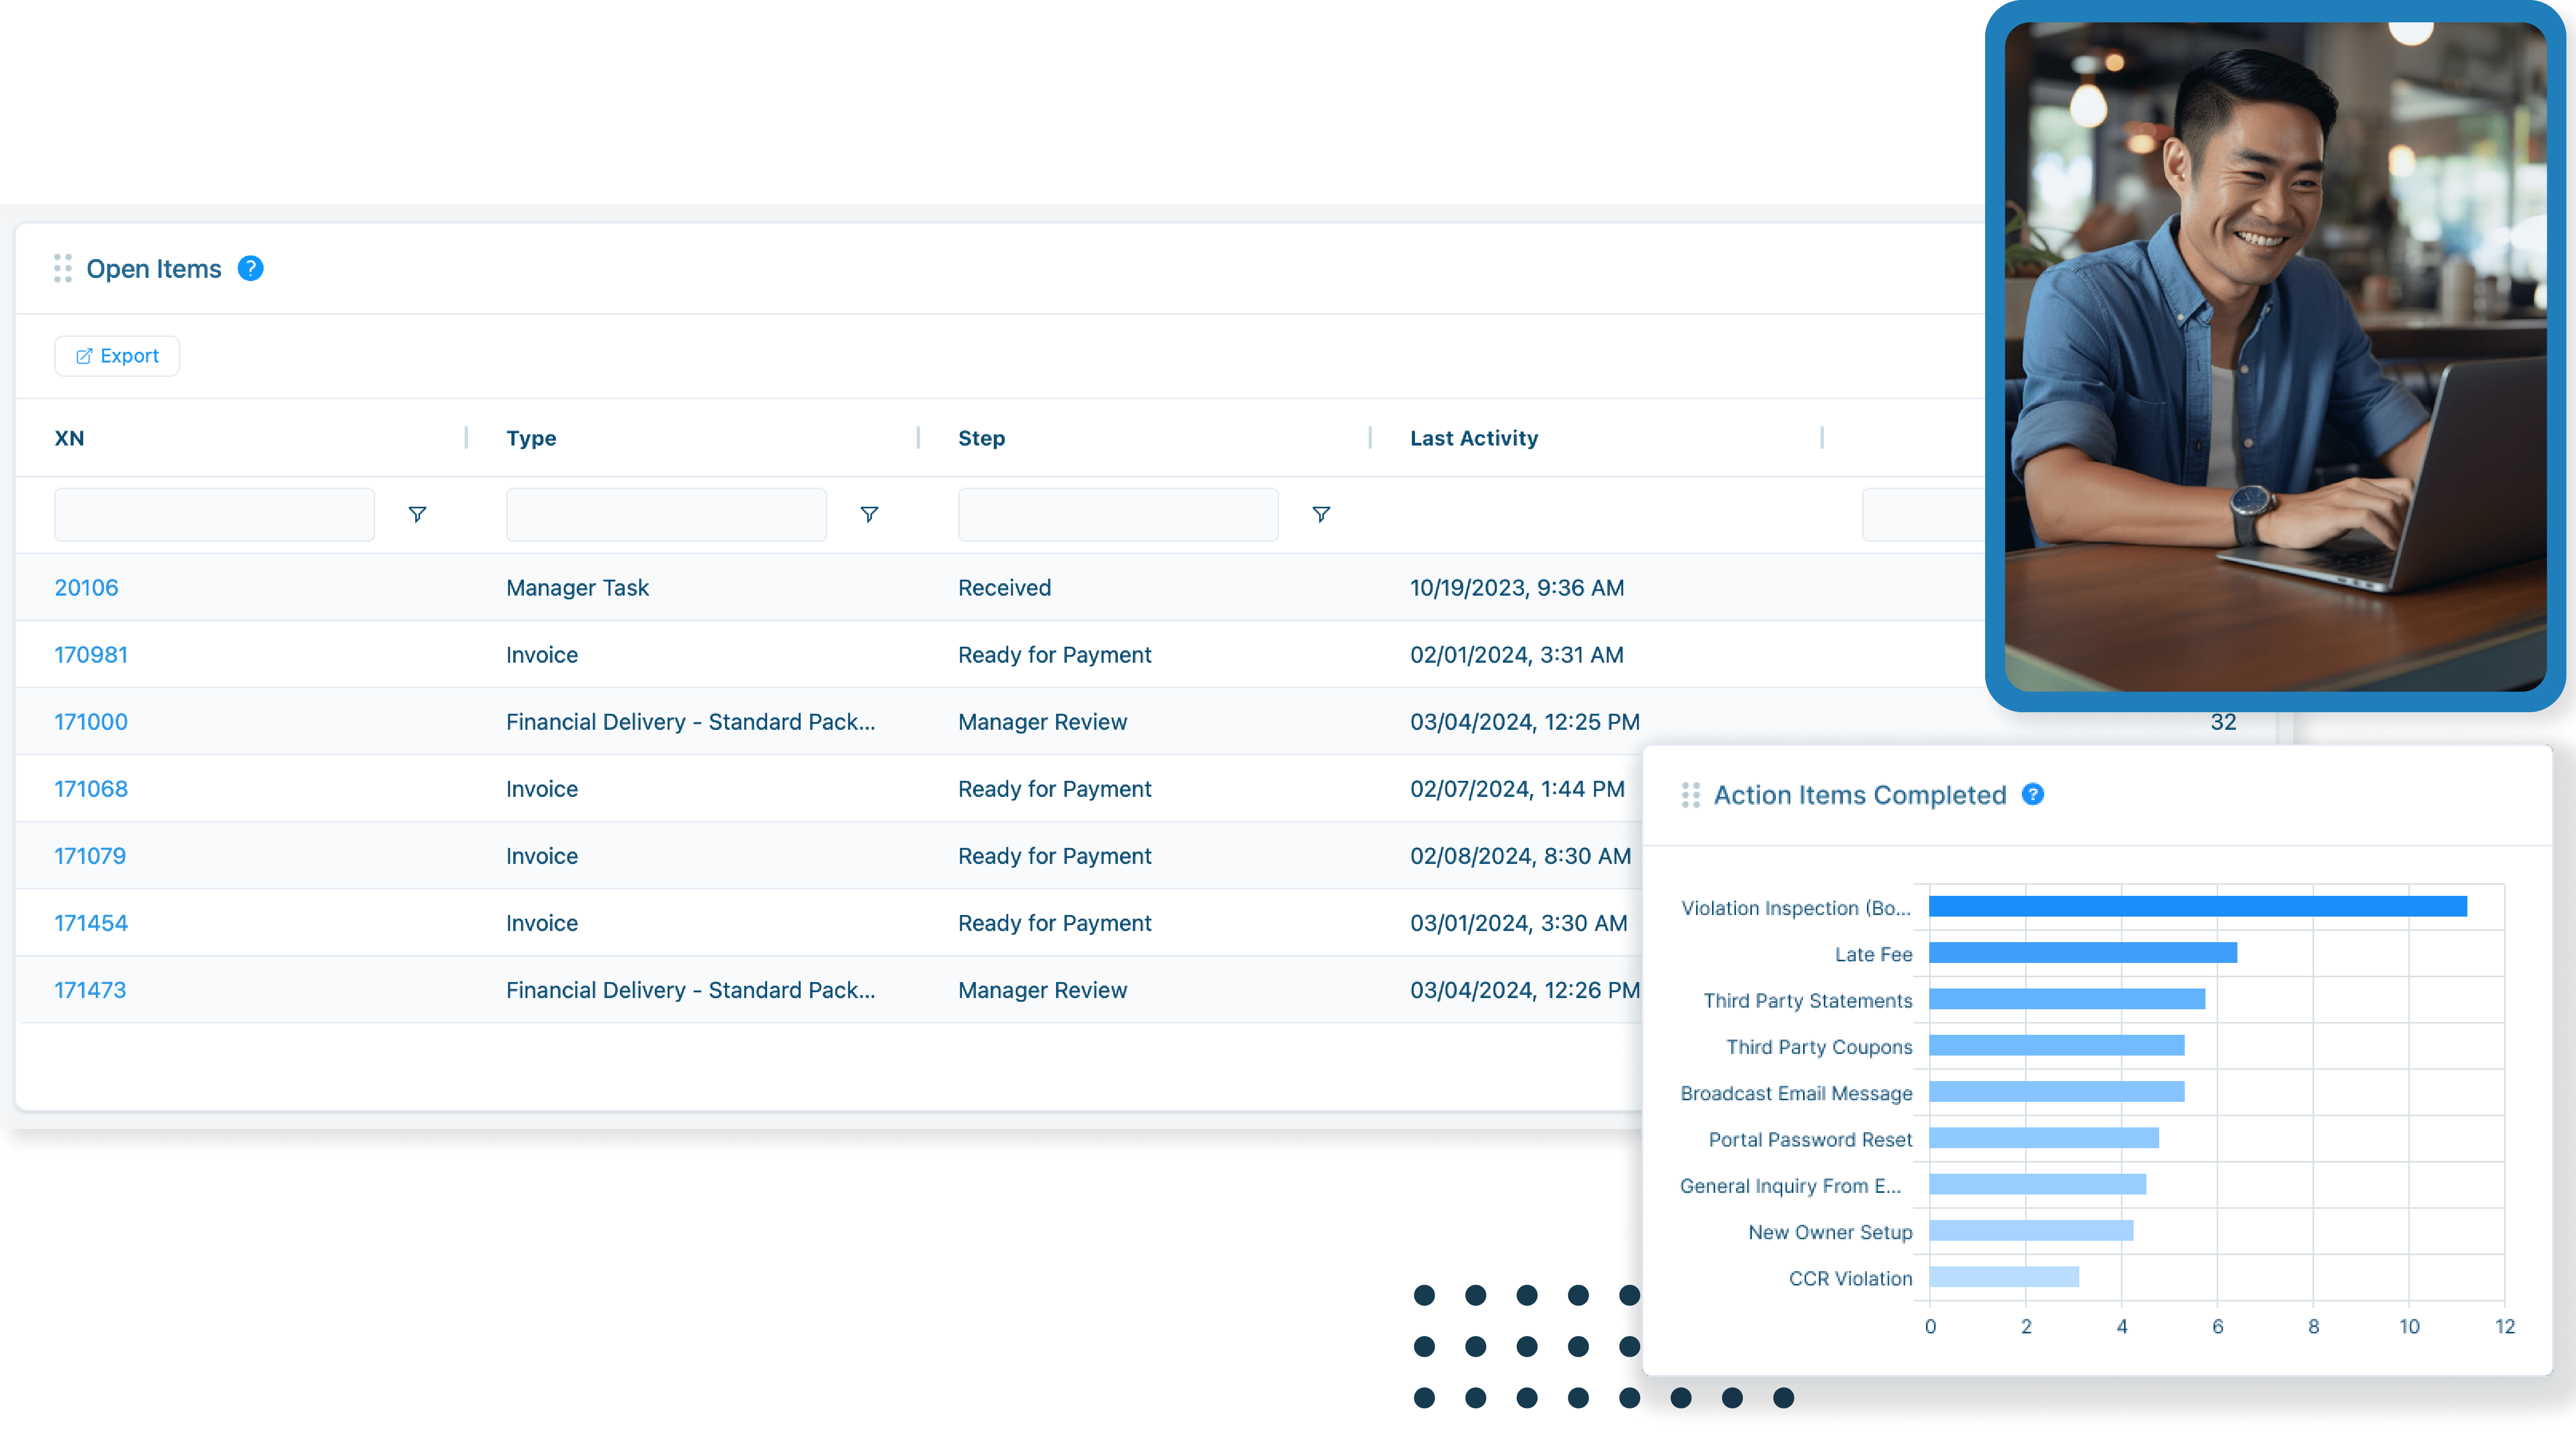Click the Late Fee chart bar
Image resolution: width=2576 pixels, height=1434 pixels.
(2082, 953)
